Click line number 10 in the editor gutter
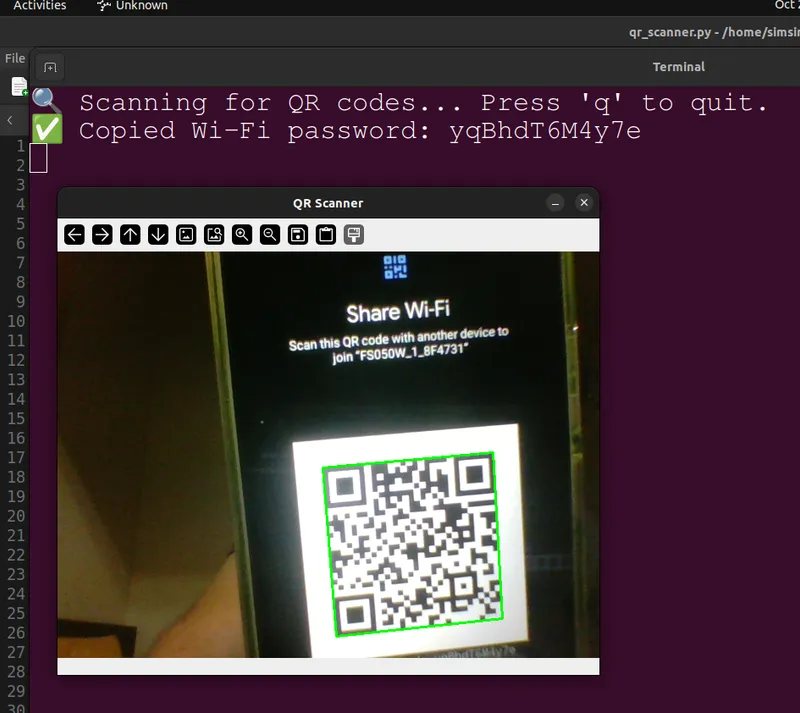 click(16, 321)
